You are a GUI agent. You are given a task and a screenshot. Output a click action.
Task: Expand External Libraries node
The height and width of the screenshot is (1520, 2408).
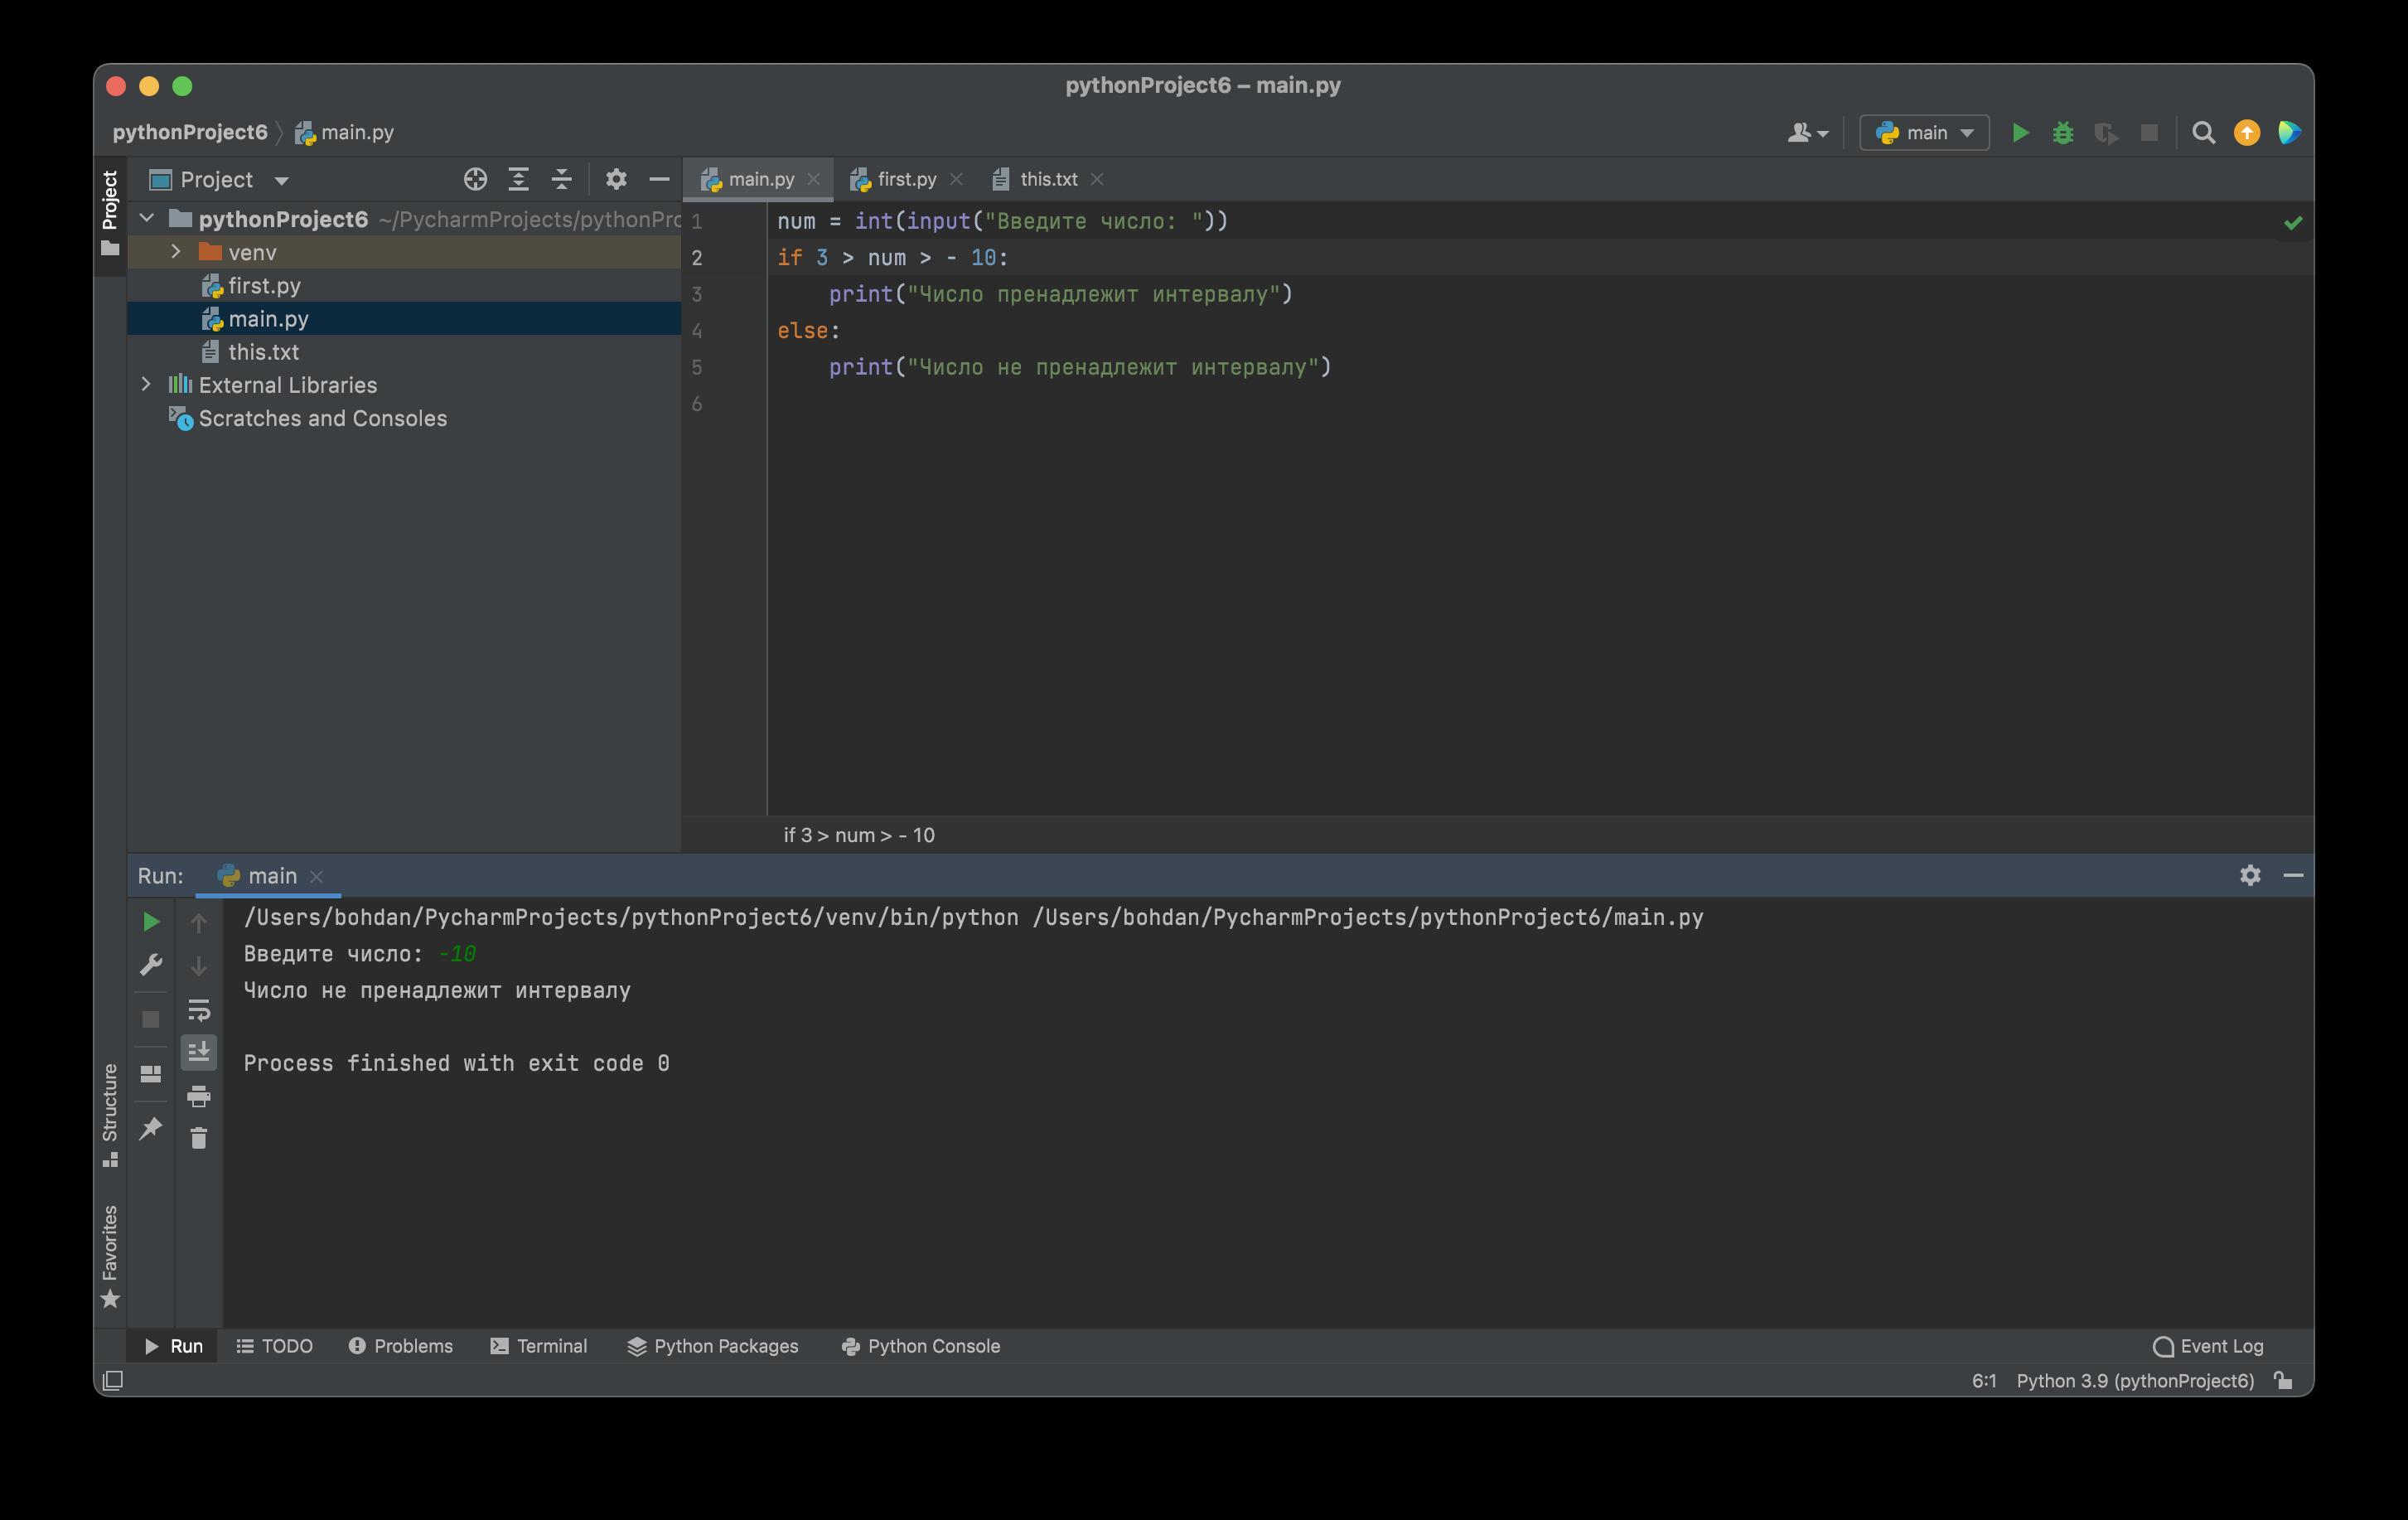point(147,384)
